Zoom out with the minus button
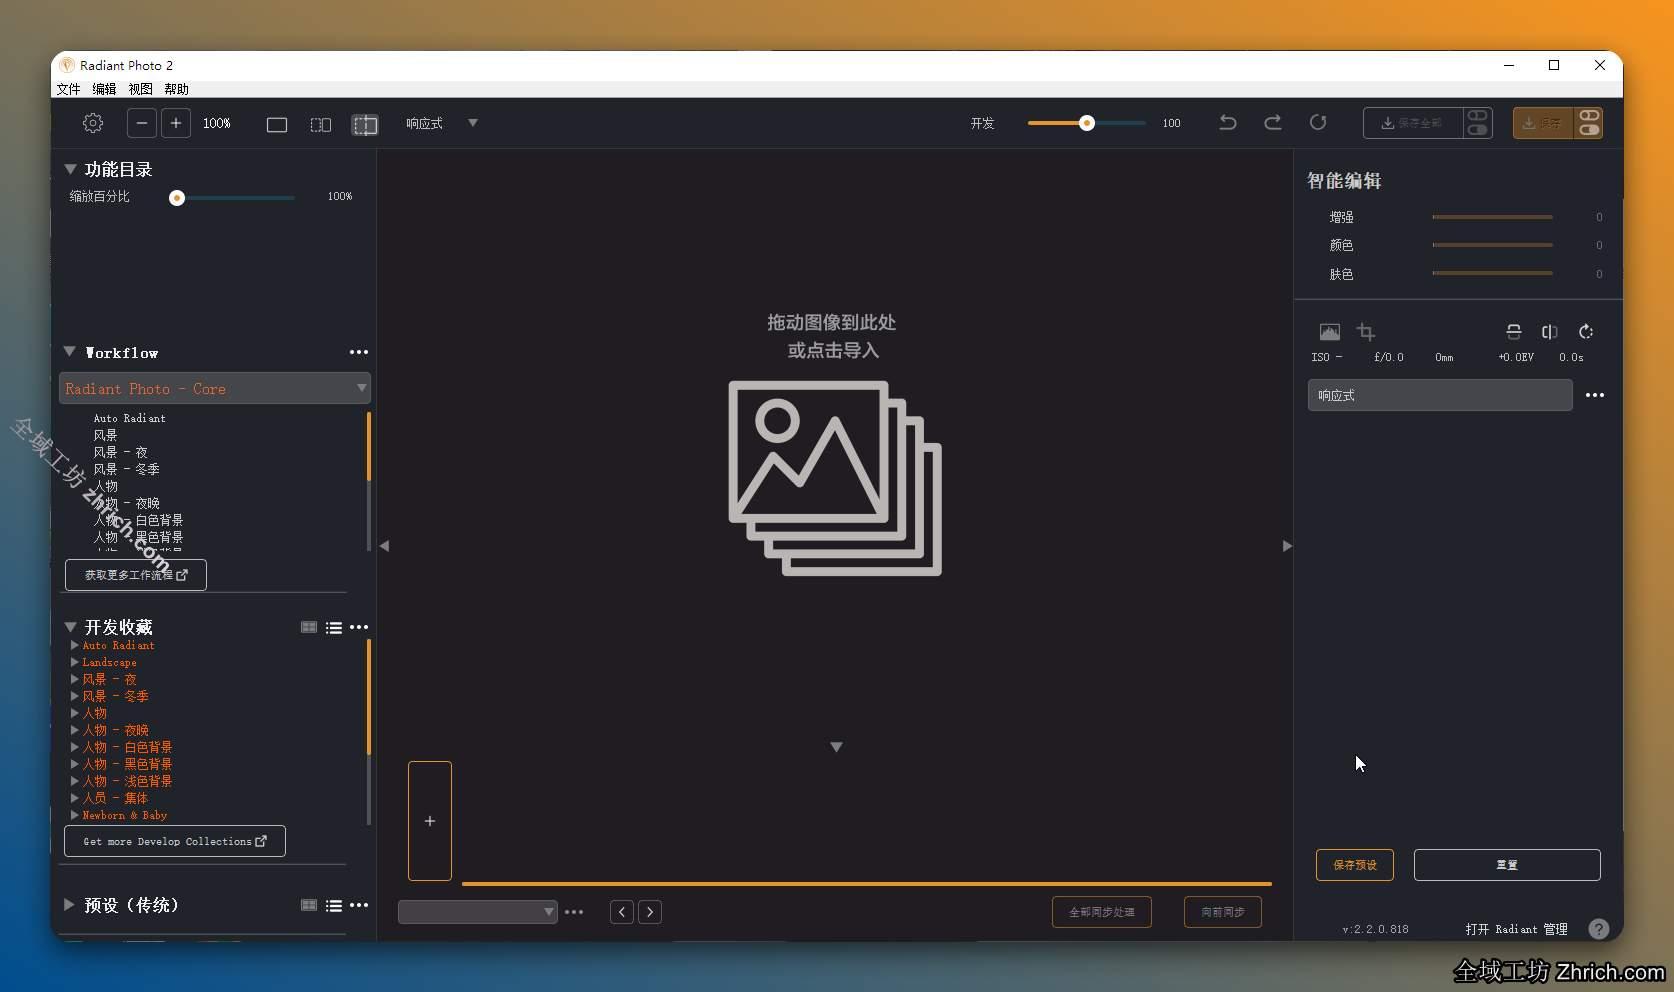 tap(142, 123)
